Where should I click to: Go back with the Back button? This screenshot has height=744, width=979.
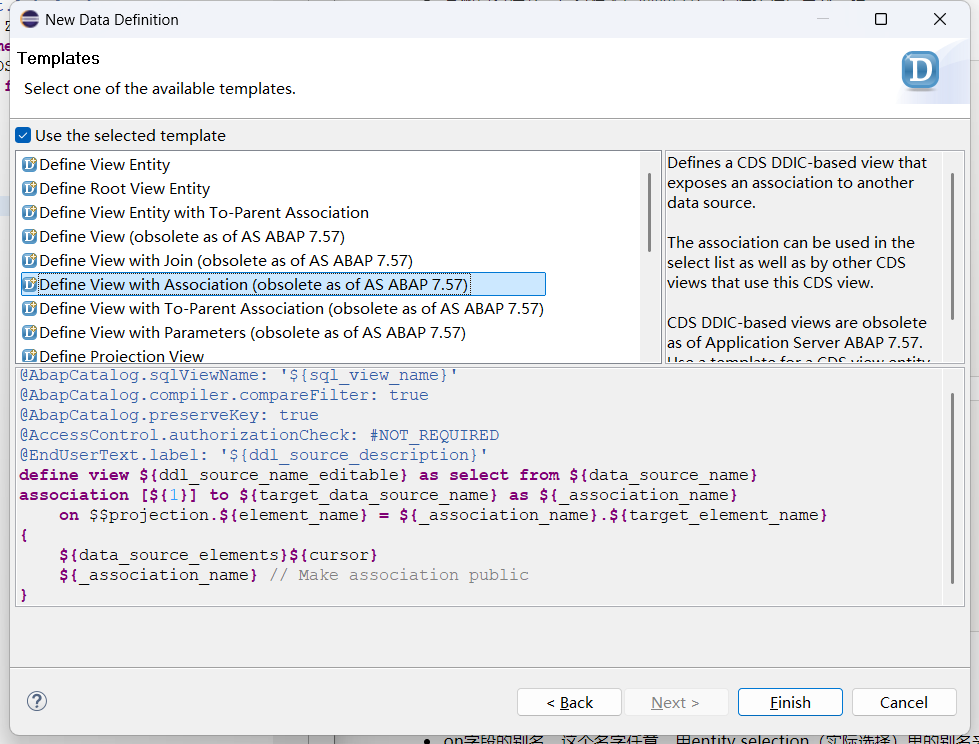point(569,702)
